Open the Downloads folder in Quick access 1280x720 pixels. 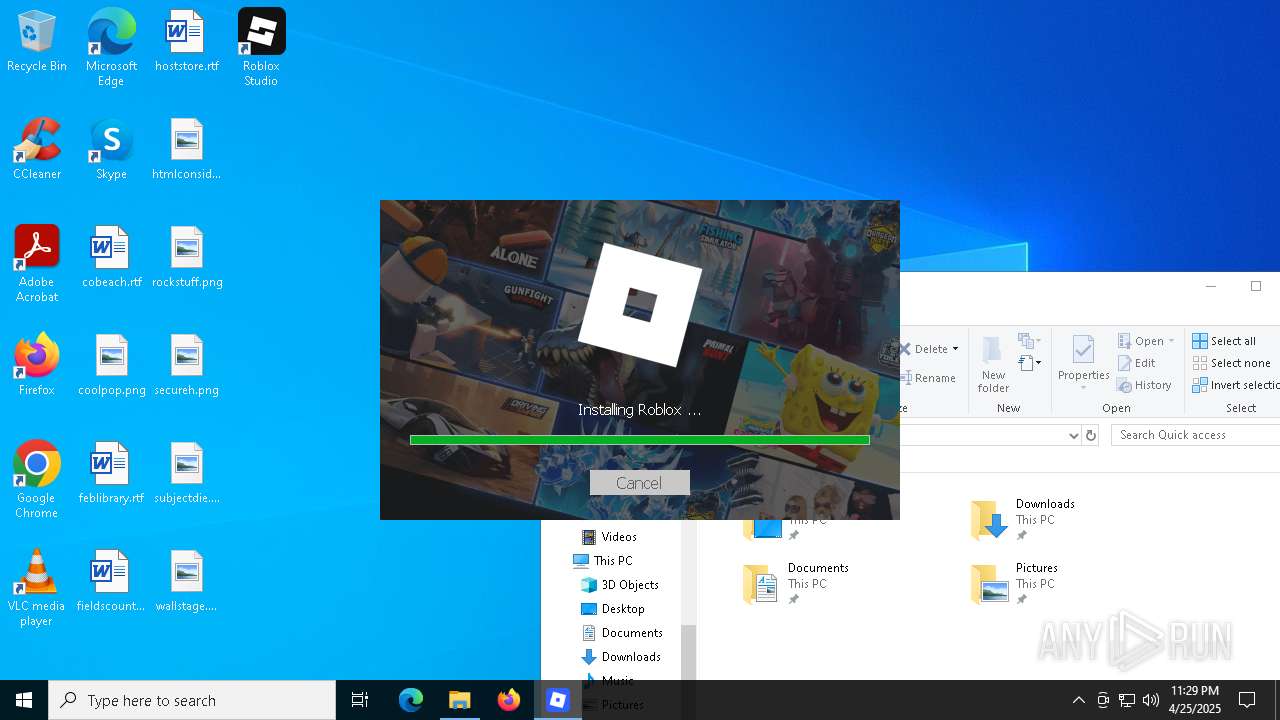click(1023, 520)
